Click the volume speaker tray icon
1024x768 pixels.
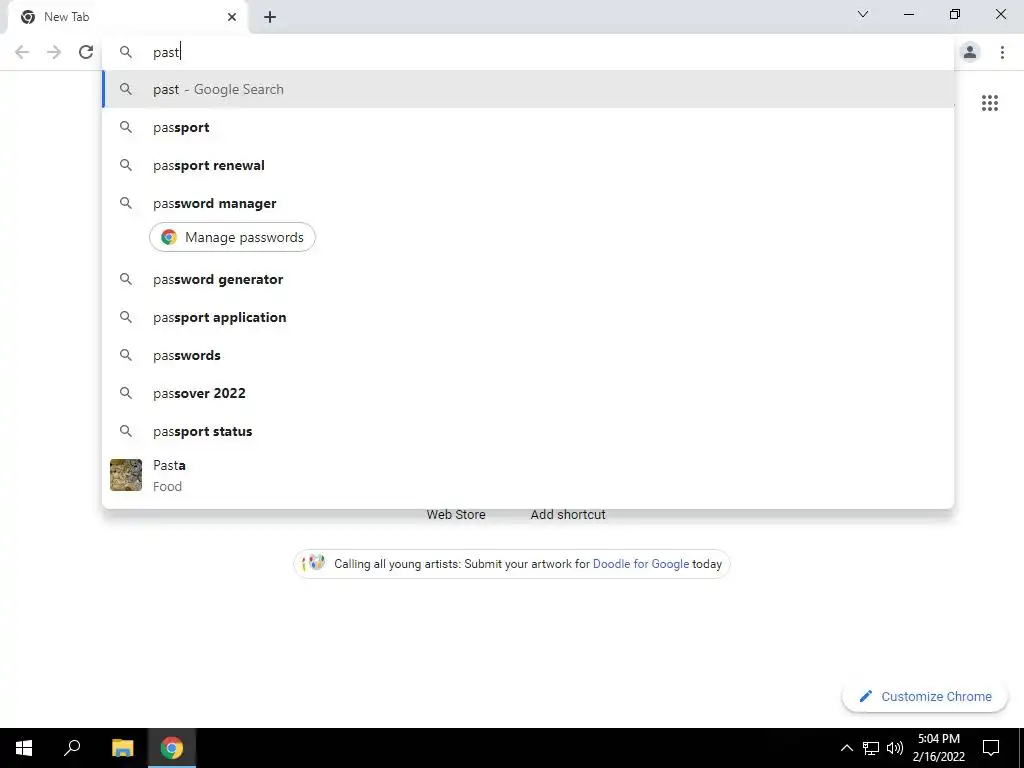click(895, 748)
